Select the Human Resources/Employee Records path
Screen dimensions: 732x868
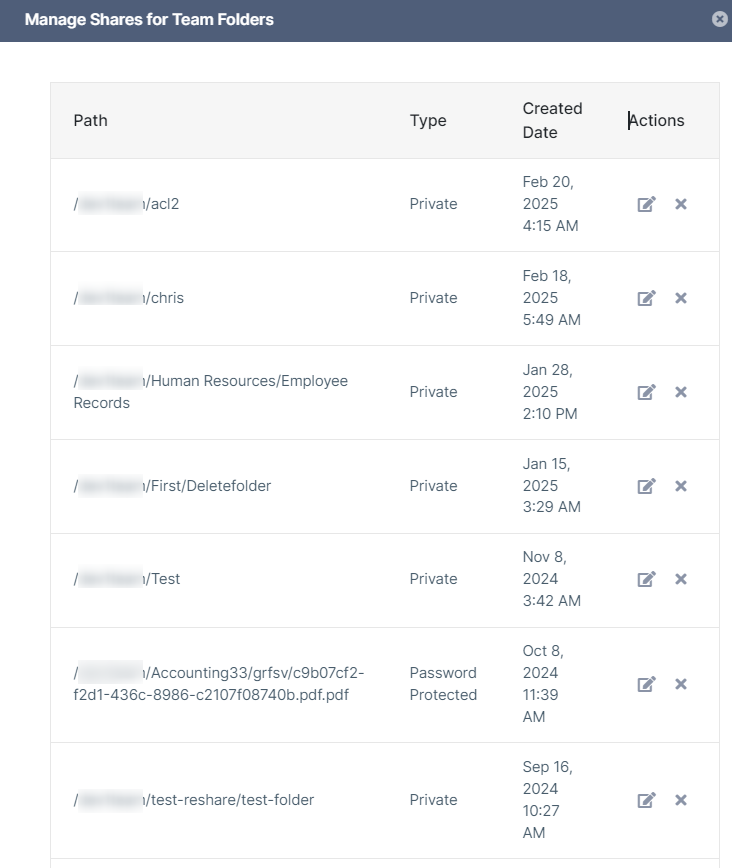click(210, 392)
